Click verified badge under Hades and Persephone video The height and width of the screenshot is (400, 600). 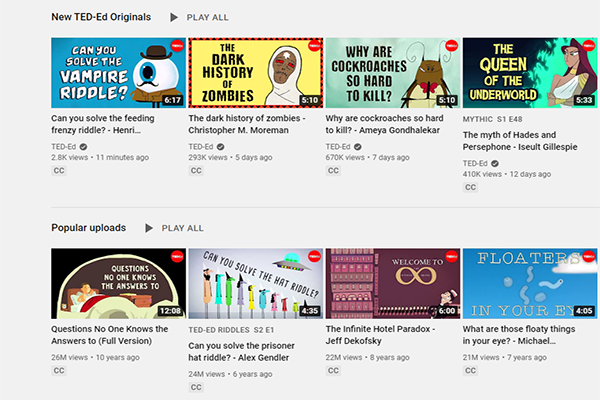pyautogui.click(x=494, y=162)
